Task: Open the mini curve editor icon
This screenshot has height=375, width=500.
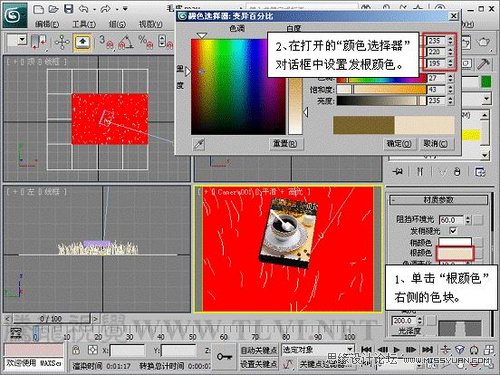Action: 16,332
